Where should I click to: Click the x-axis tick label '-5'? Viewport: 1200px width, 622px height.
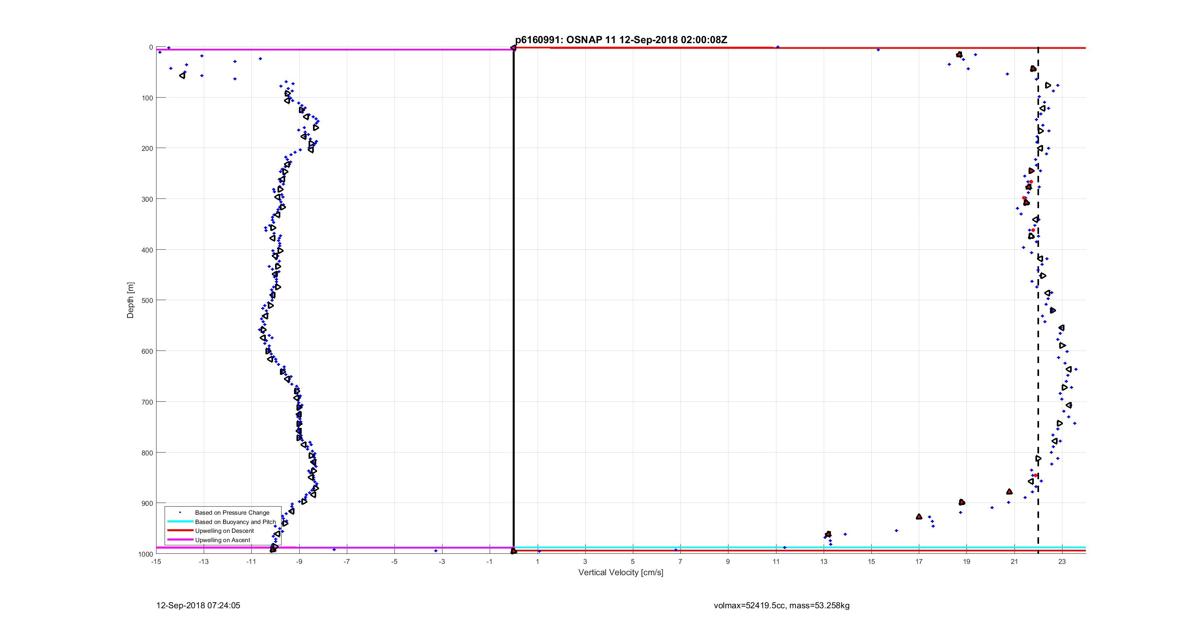(394, 562)
